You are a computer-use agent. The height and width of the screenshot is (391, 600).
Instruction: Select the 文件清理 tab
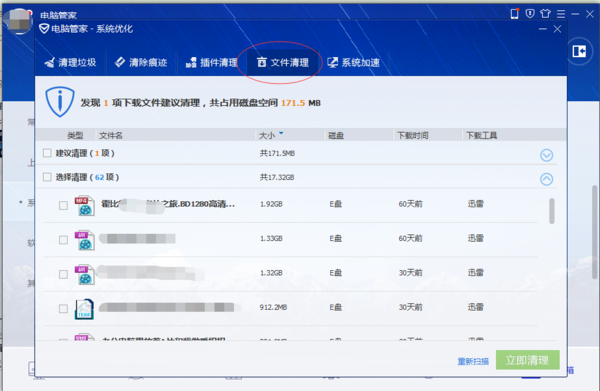tap(283, 62)
